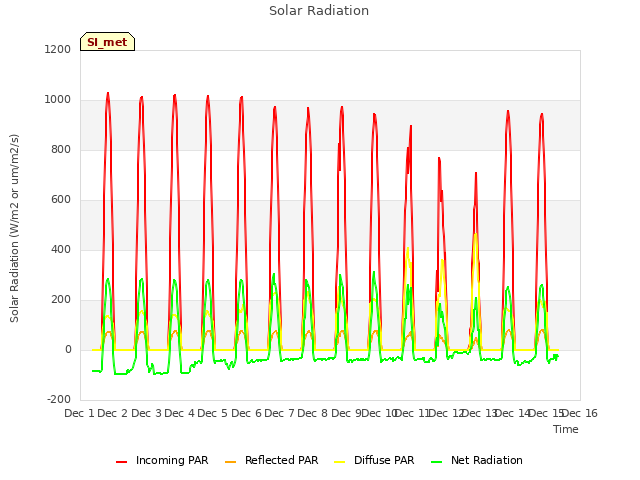Click the Solar Radiation chart title
The image size is (640, 480).
pyautogui.click(x=319, y=11)
